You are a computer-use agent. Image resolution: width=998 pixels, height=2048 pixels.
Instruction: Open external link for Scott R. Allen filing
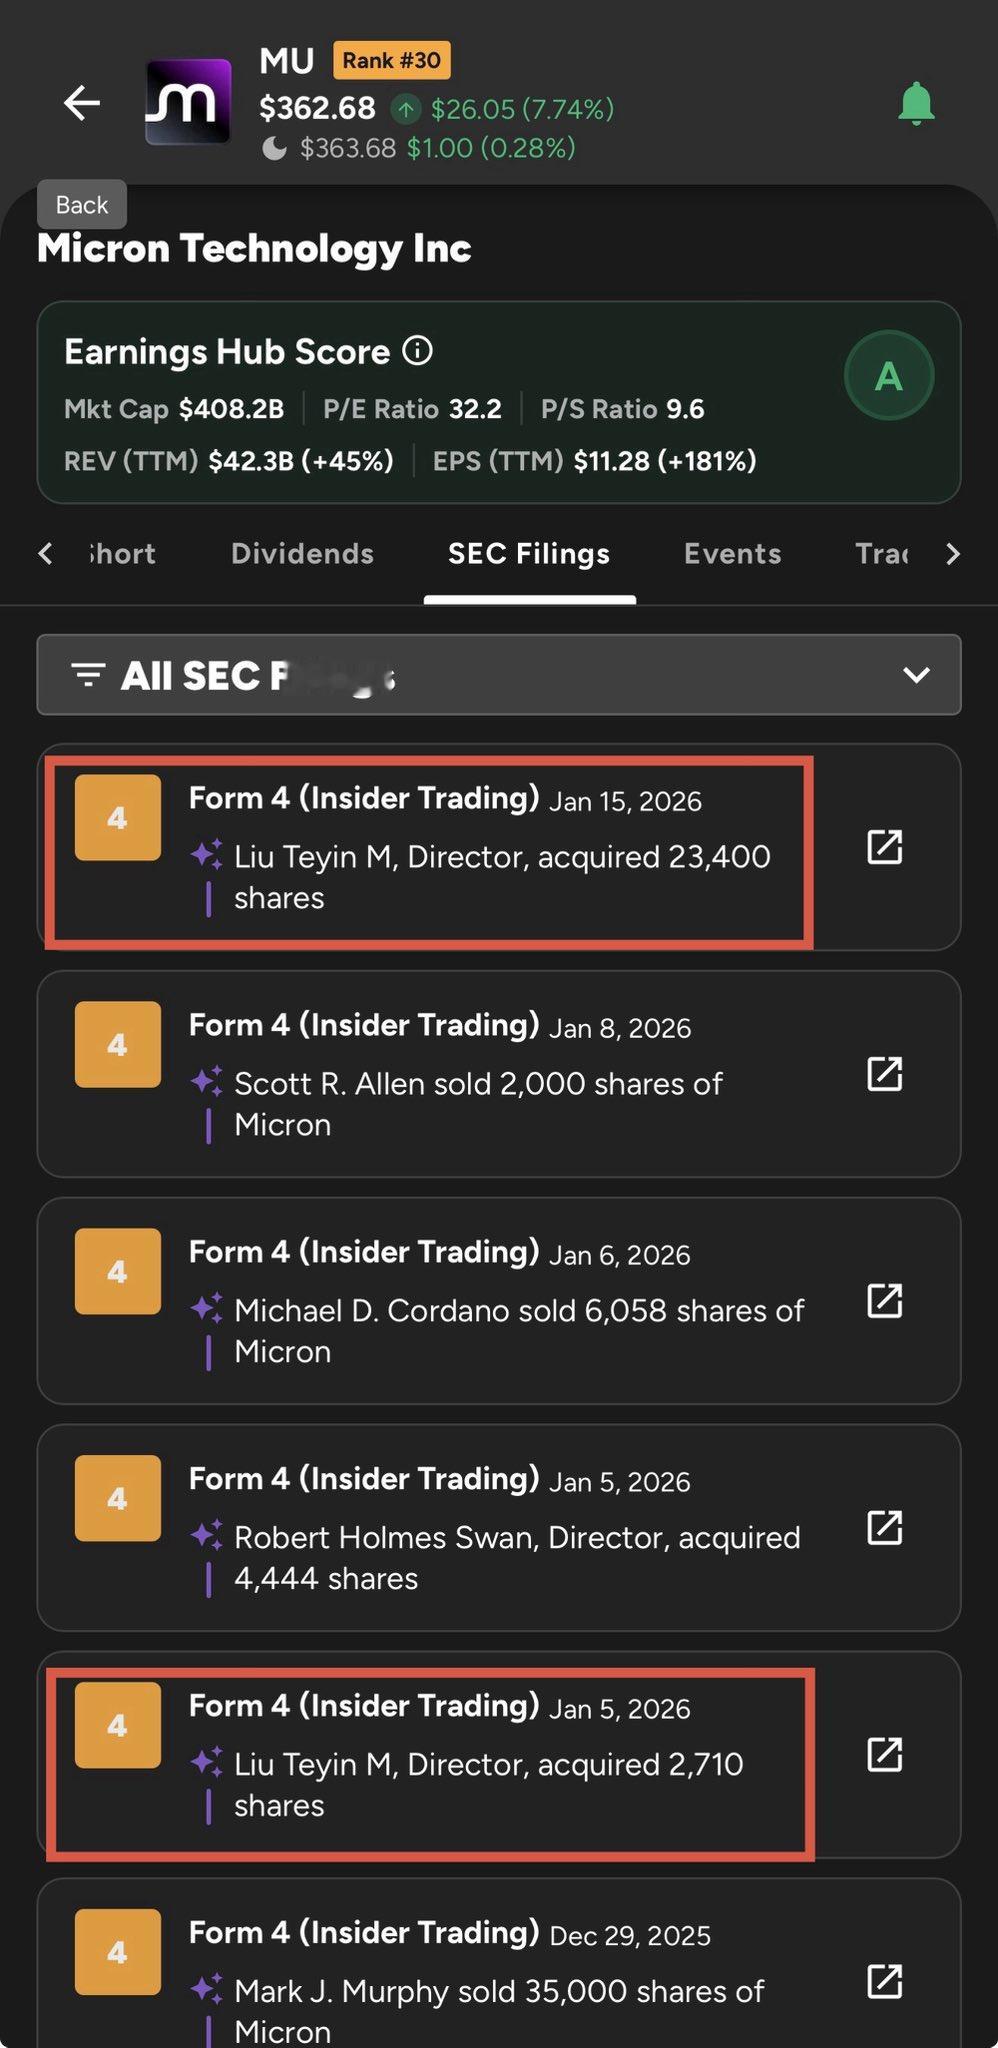884,1074
